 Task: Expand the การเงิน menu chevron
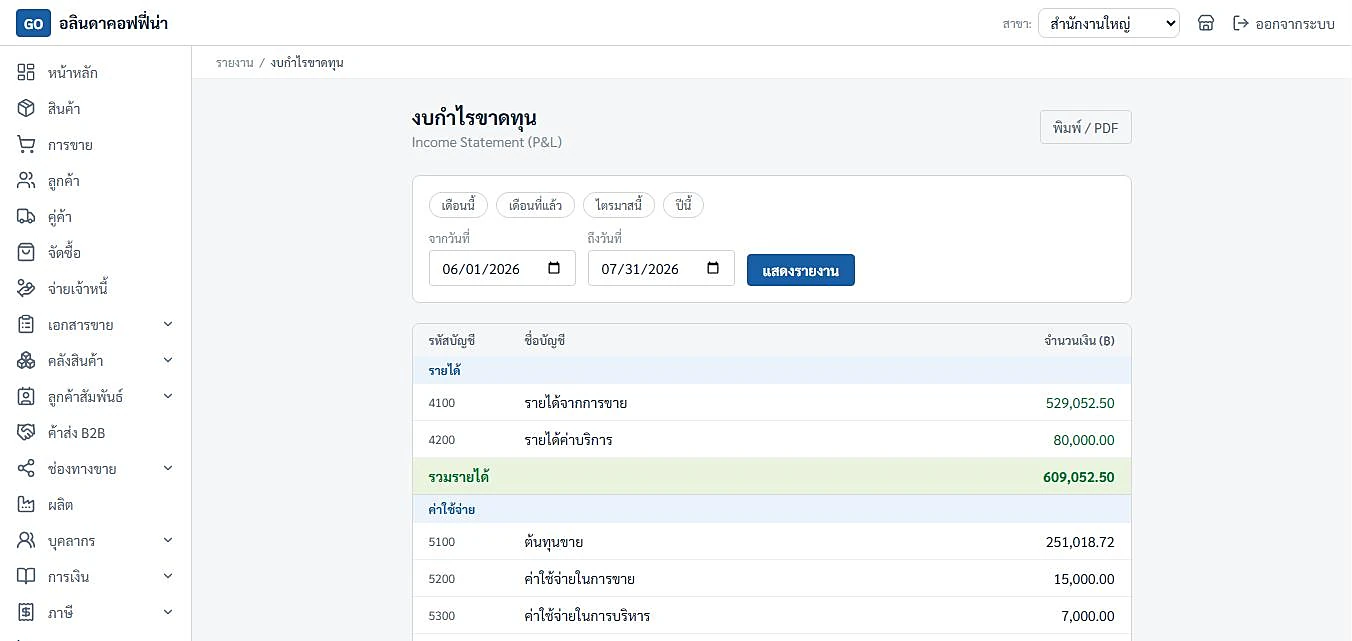[168, 577]
